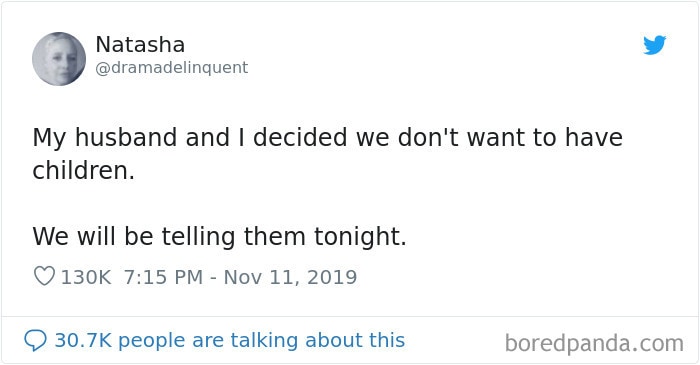Click the word "decided" in the tweet
Image resolution: width=700 pixels, height=365 pixels.
[300, 137]
